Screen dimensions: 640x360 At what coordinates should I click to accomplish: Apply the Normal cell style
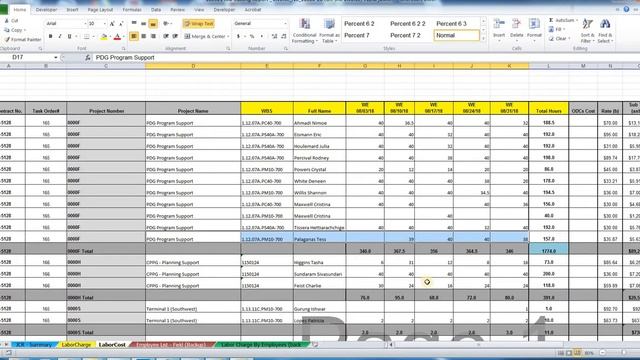[456, 36]
